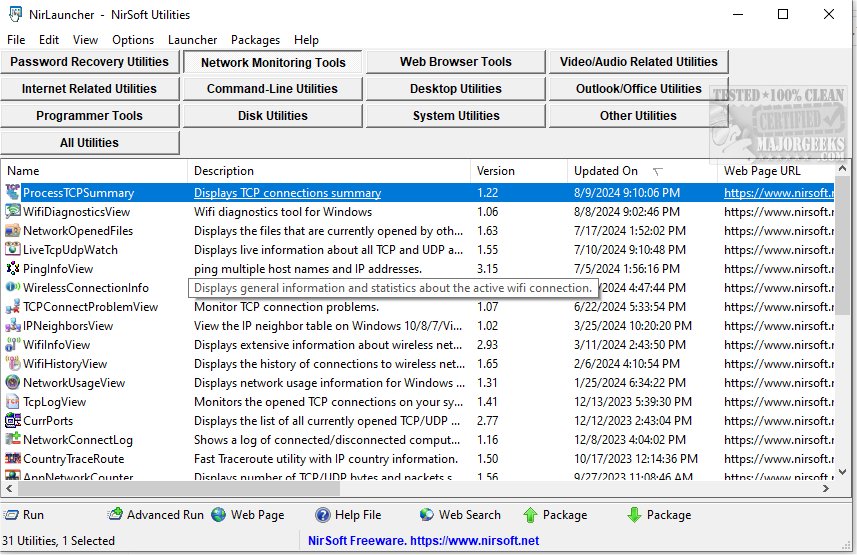Go to previous Package with up arrow
The image size is (857, 555).
[555, 515]
